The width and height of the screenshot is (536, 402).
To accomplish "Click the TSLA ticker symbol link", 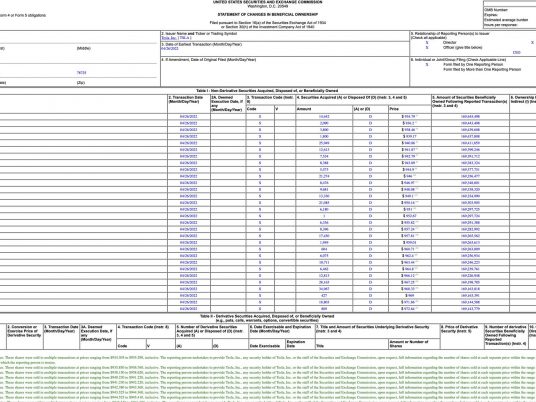I will (x=184, y=38).
